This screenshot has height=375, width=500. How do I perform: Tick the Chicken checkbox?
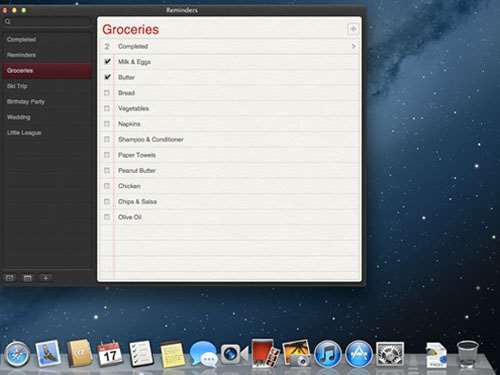pyautogui.click(x=107, y=186)
